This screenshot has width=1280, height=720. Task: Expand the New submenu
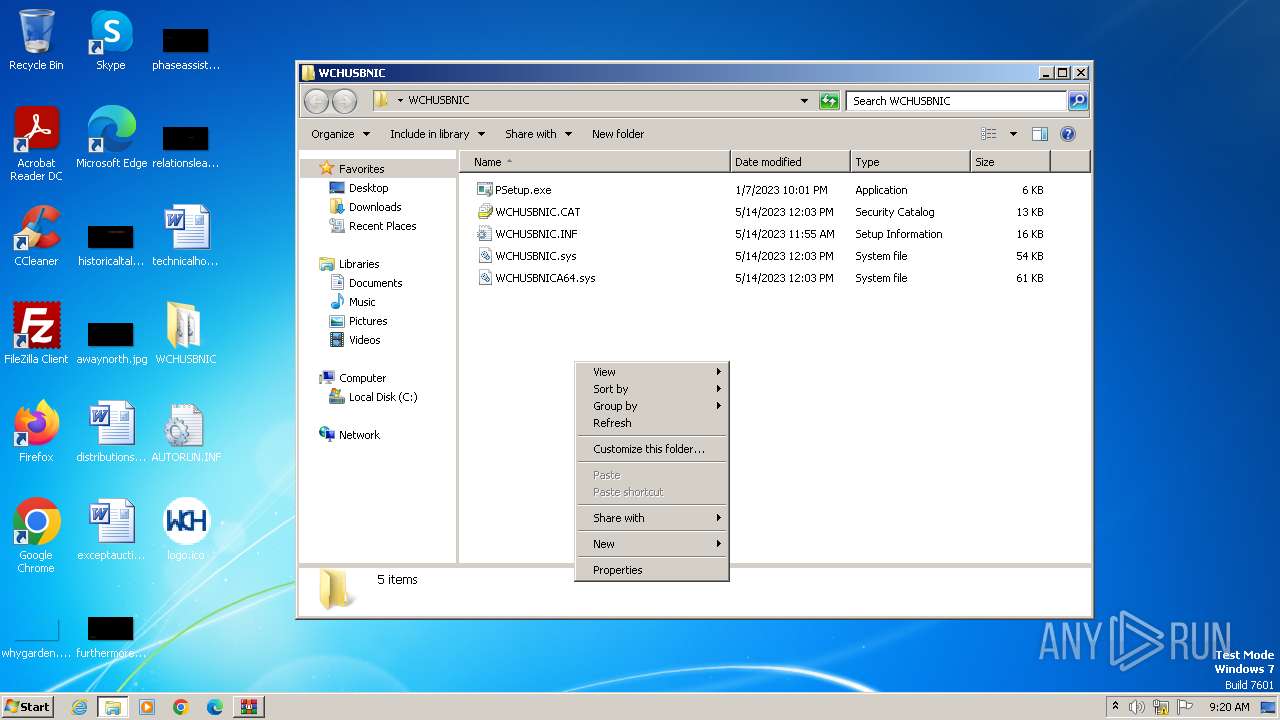(652, 544)
